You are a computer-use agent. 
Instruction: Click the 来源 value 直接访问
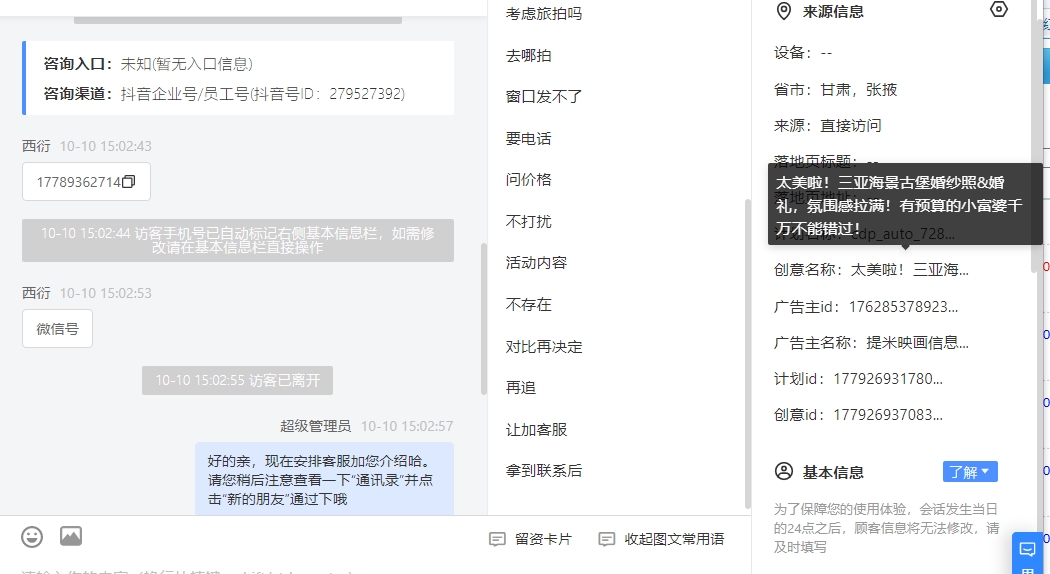(851, 126)
